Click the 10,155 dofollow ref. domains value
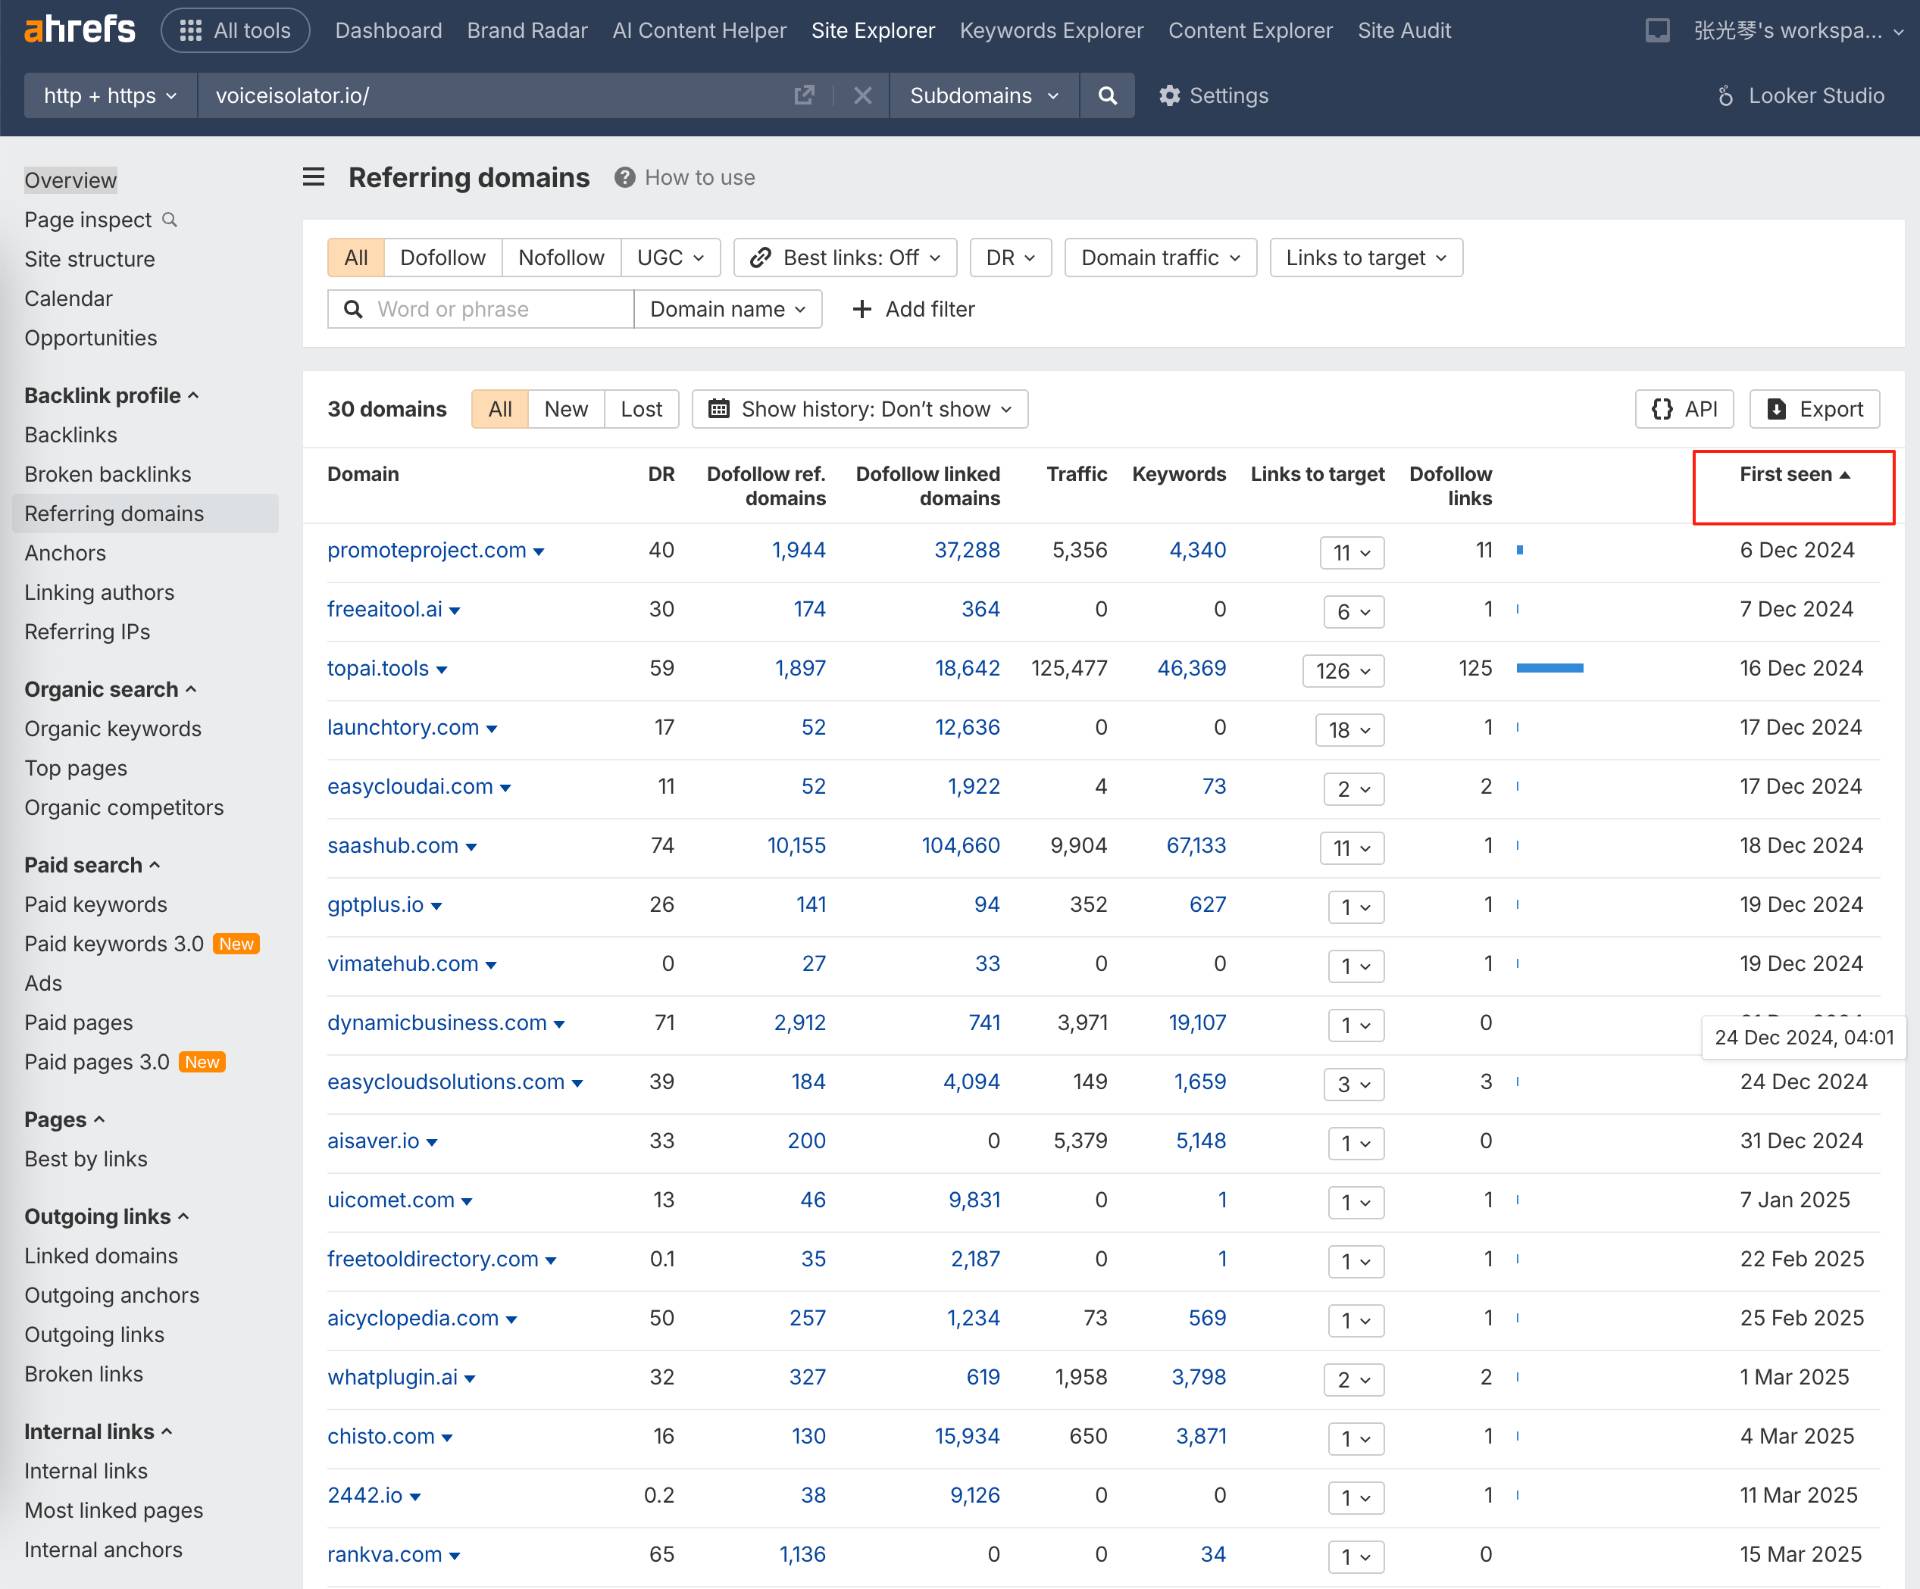This screenshot has height=1589, width=1920. pos(796,846)
